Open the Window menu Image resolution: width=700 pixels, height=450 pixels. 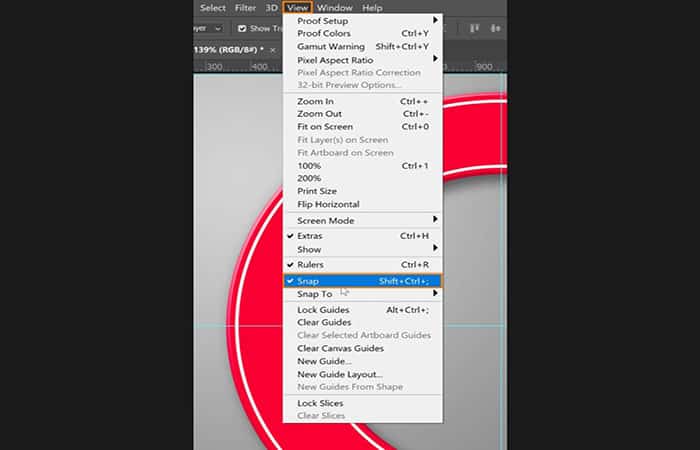pos(334,8)
